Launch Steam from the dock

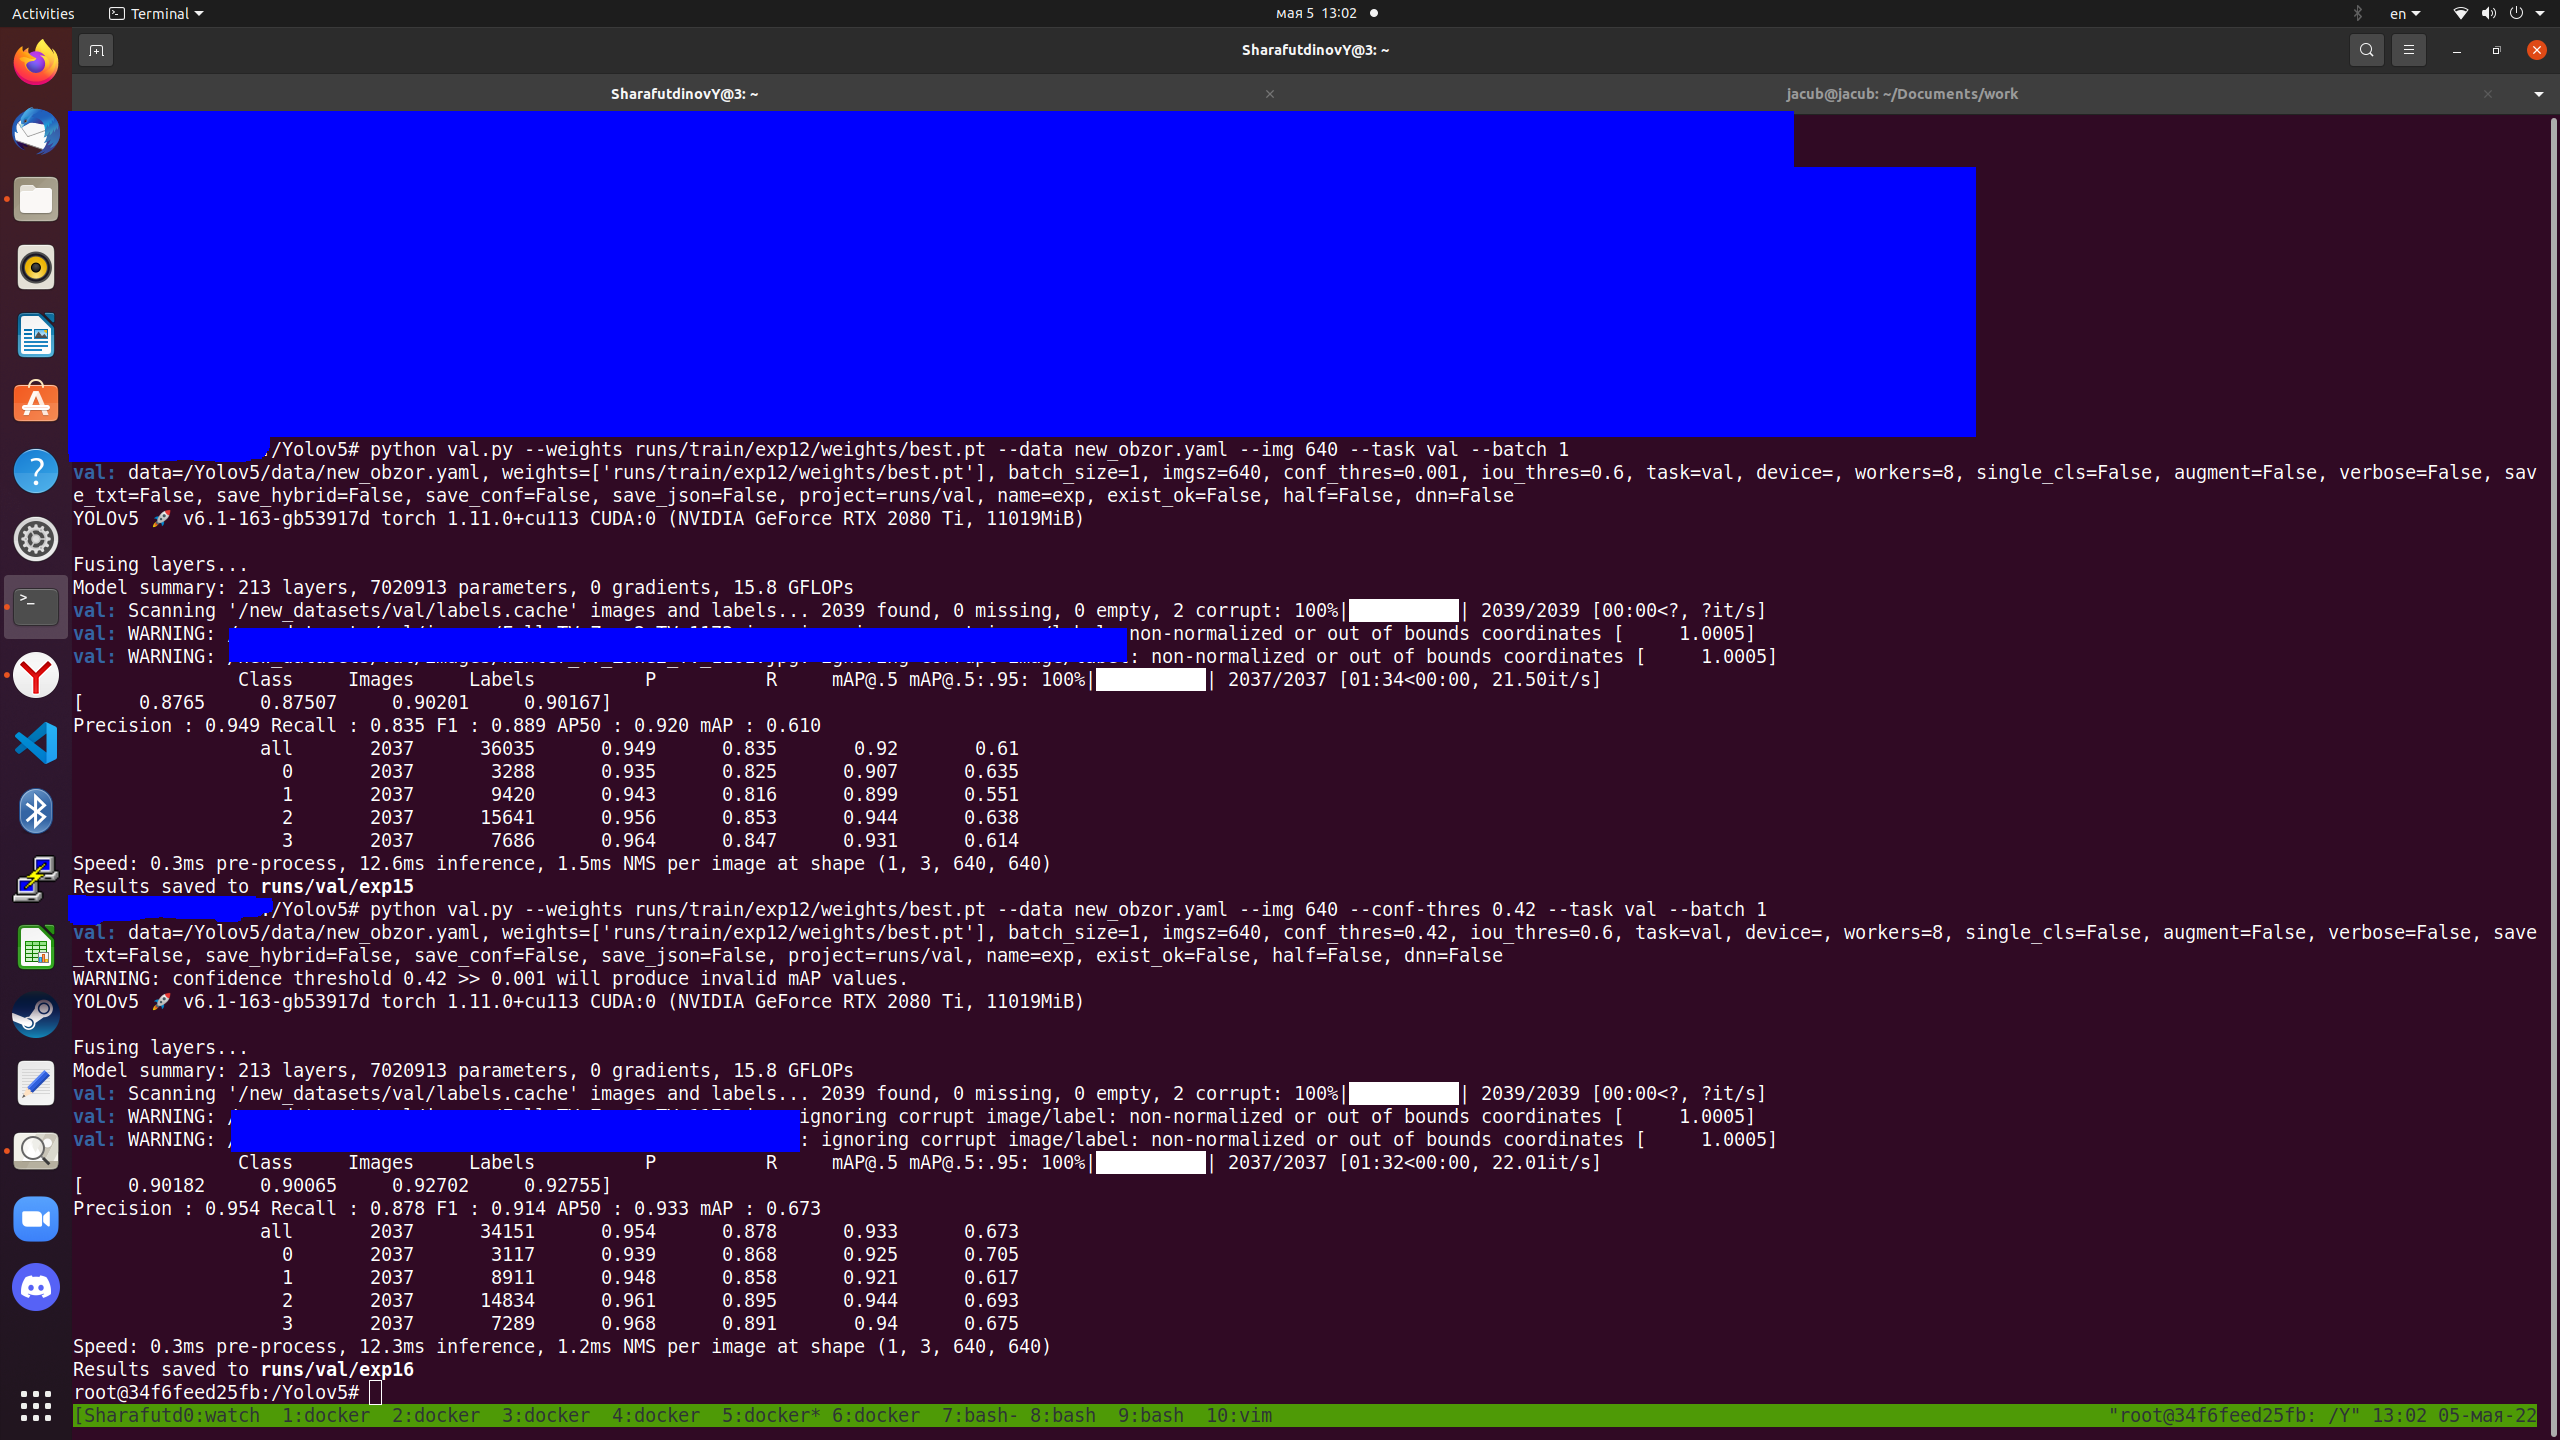point(36,1015)
